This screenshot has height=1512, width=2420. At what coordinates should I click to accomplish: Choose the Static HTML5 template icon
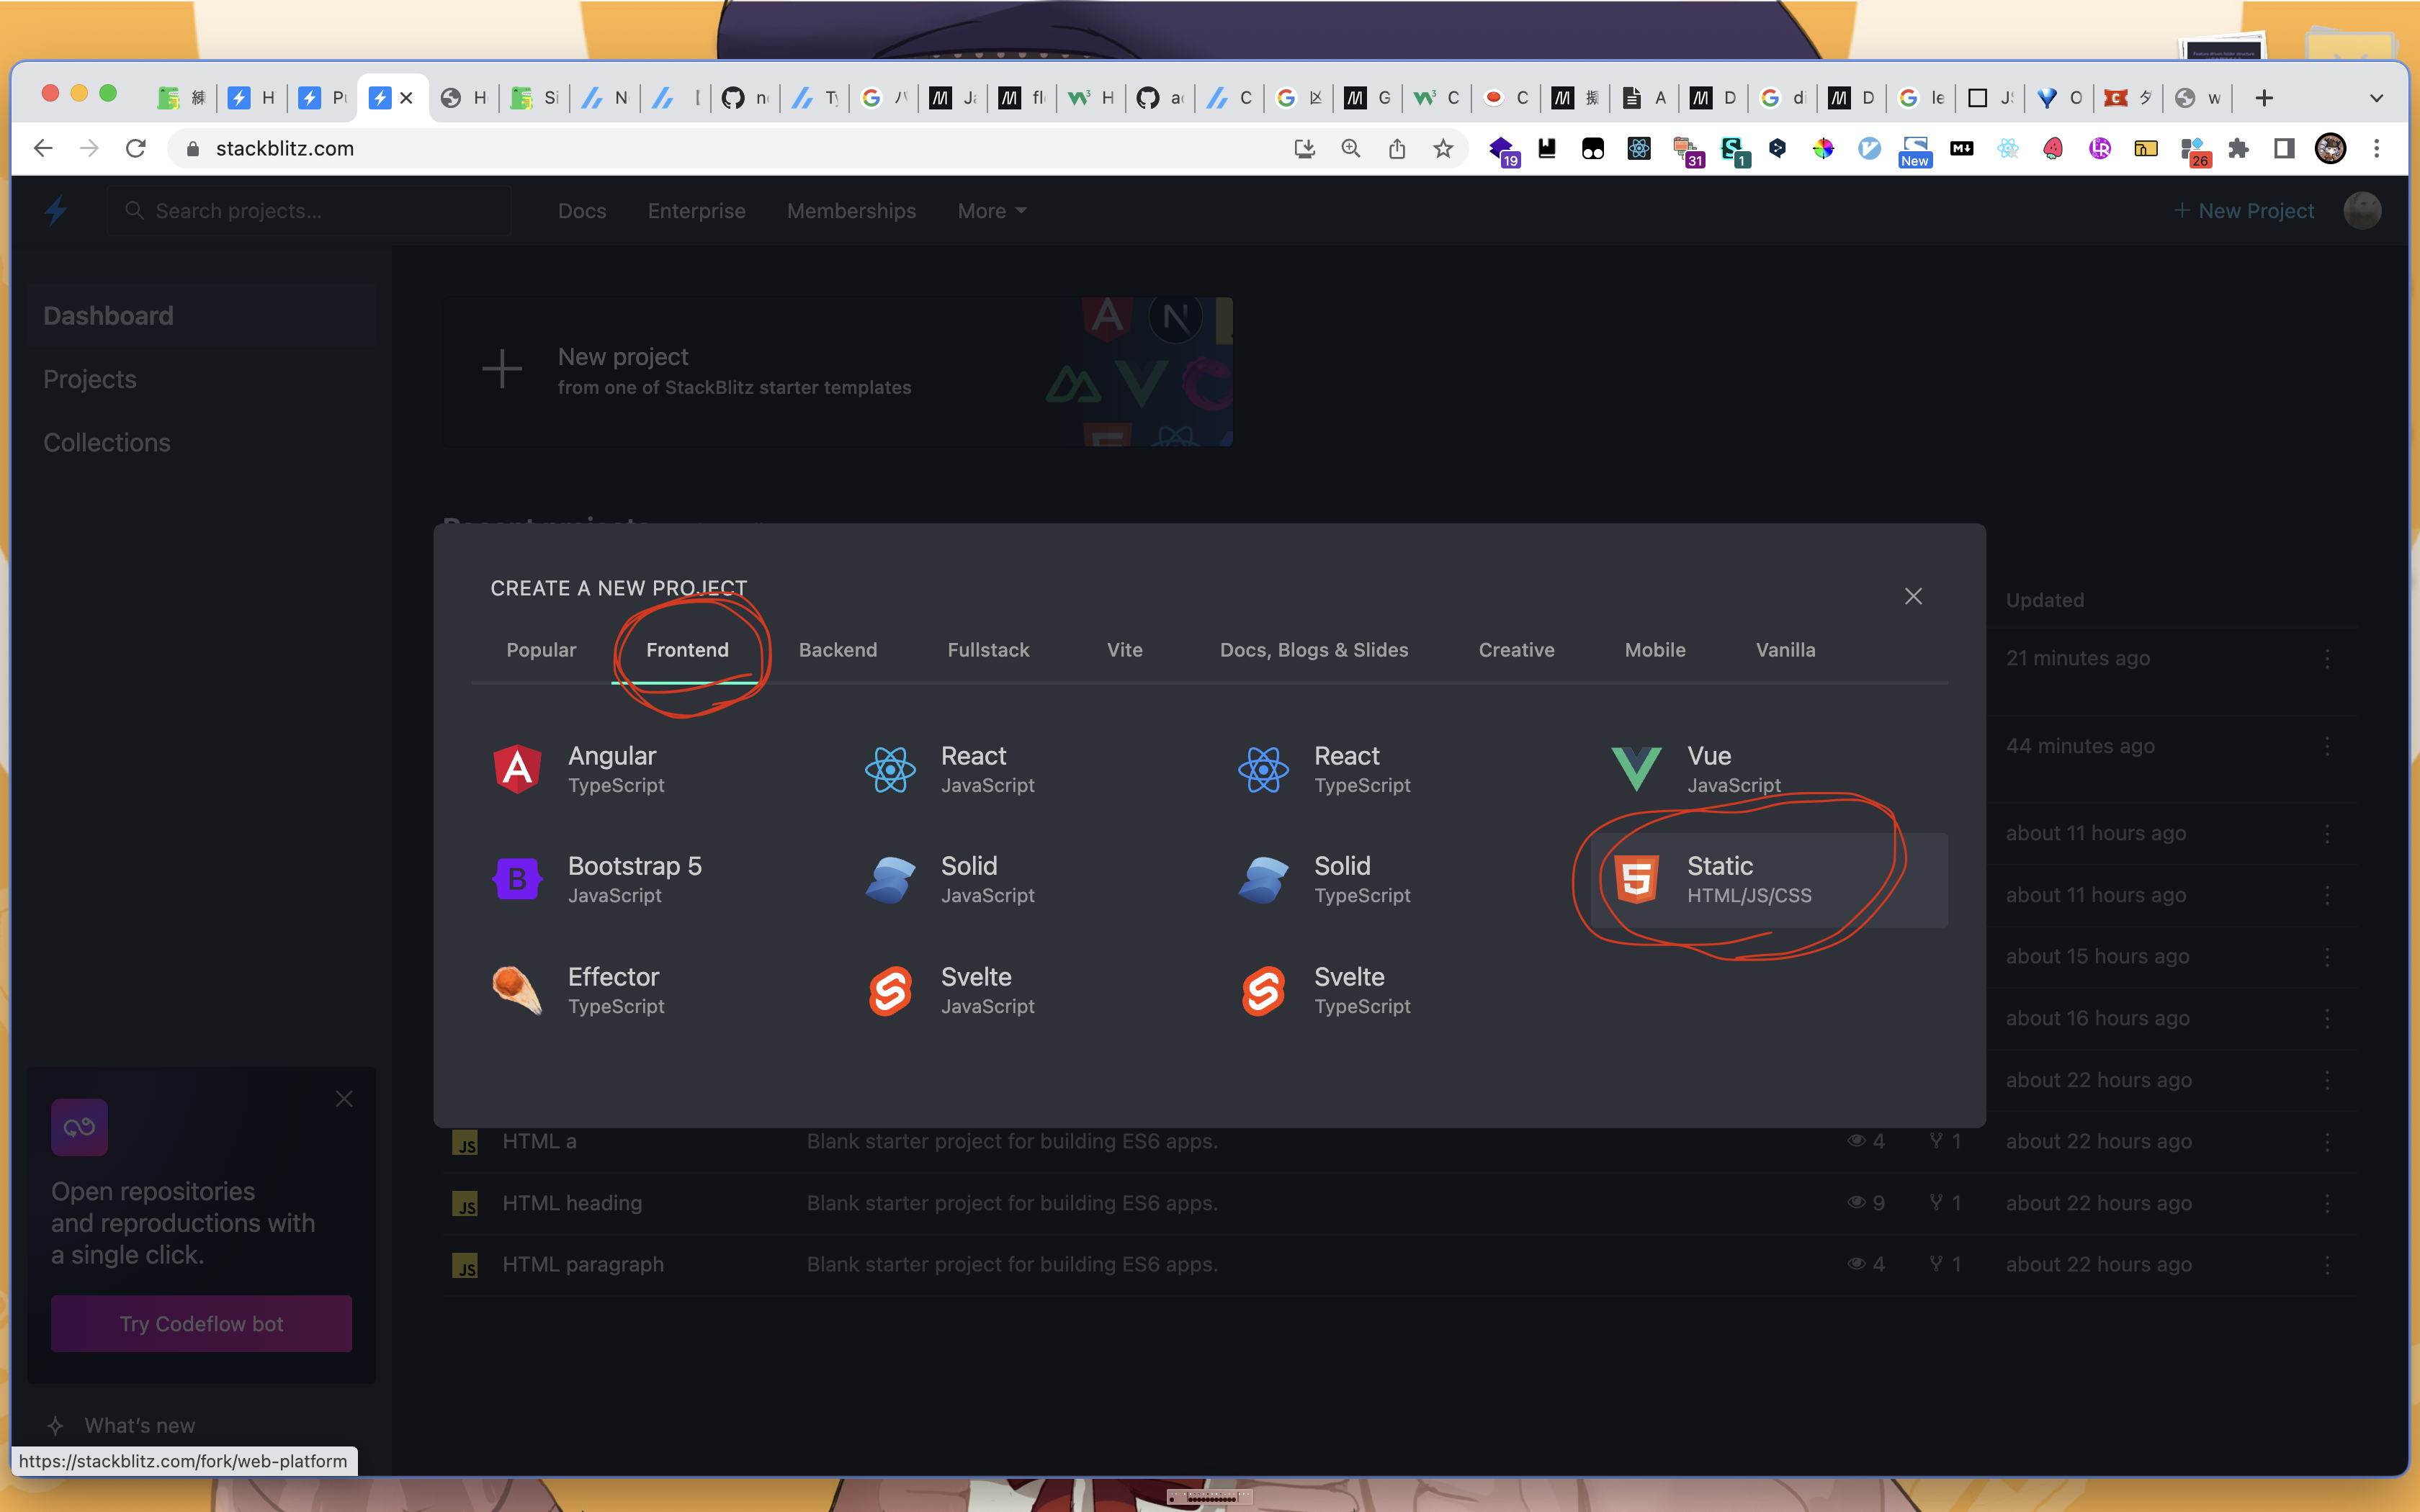click(1636, 879)
